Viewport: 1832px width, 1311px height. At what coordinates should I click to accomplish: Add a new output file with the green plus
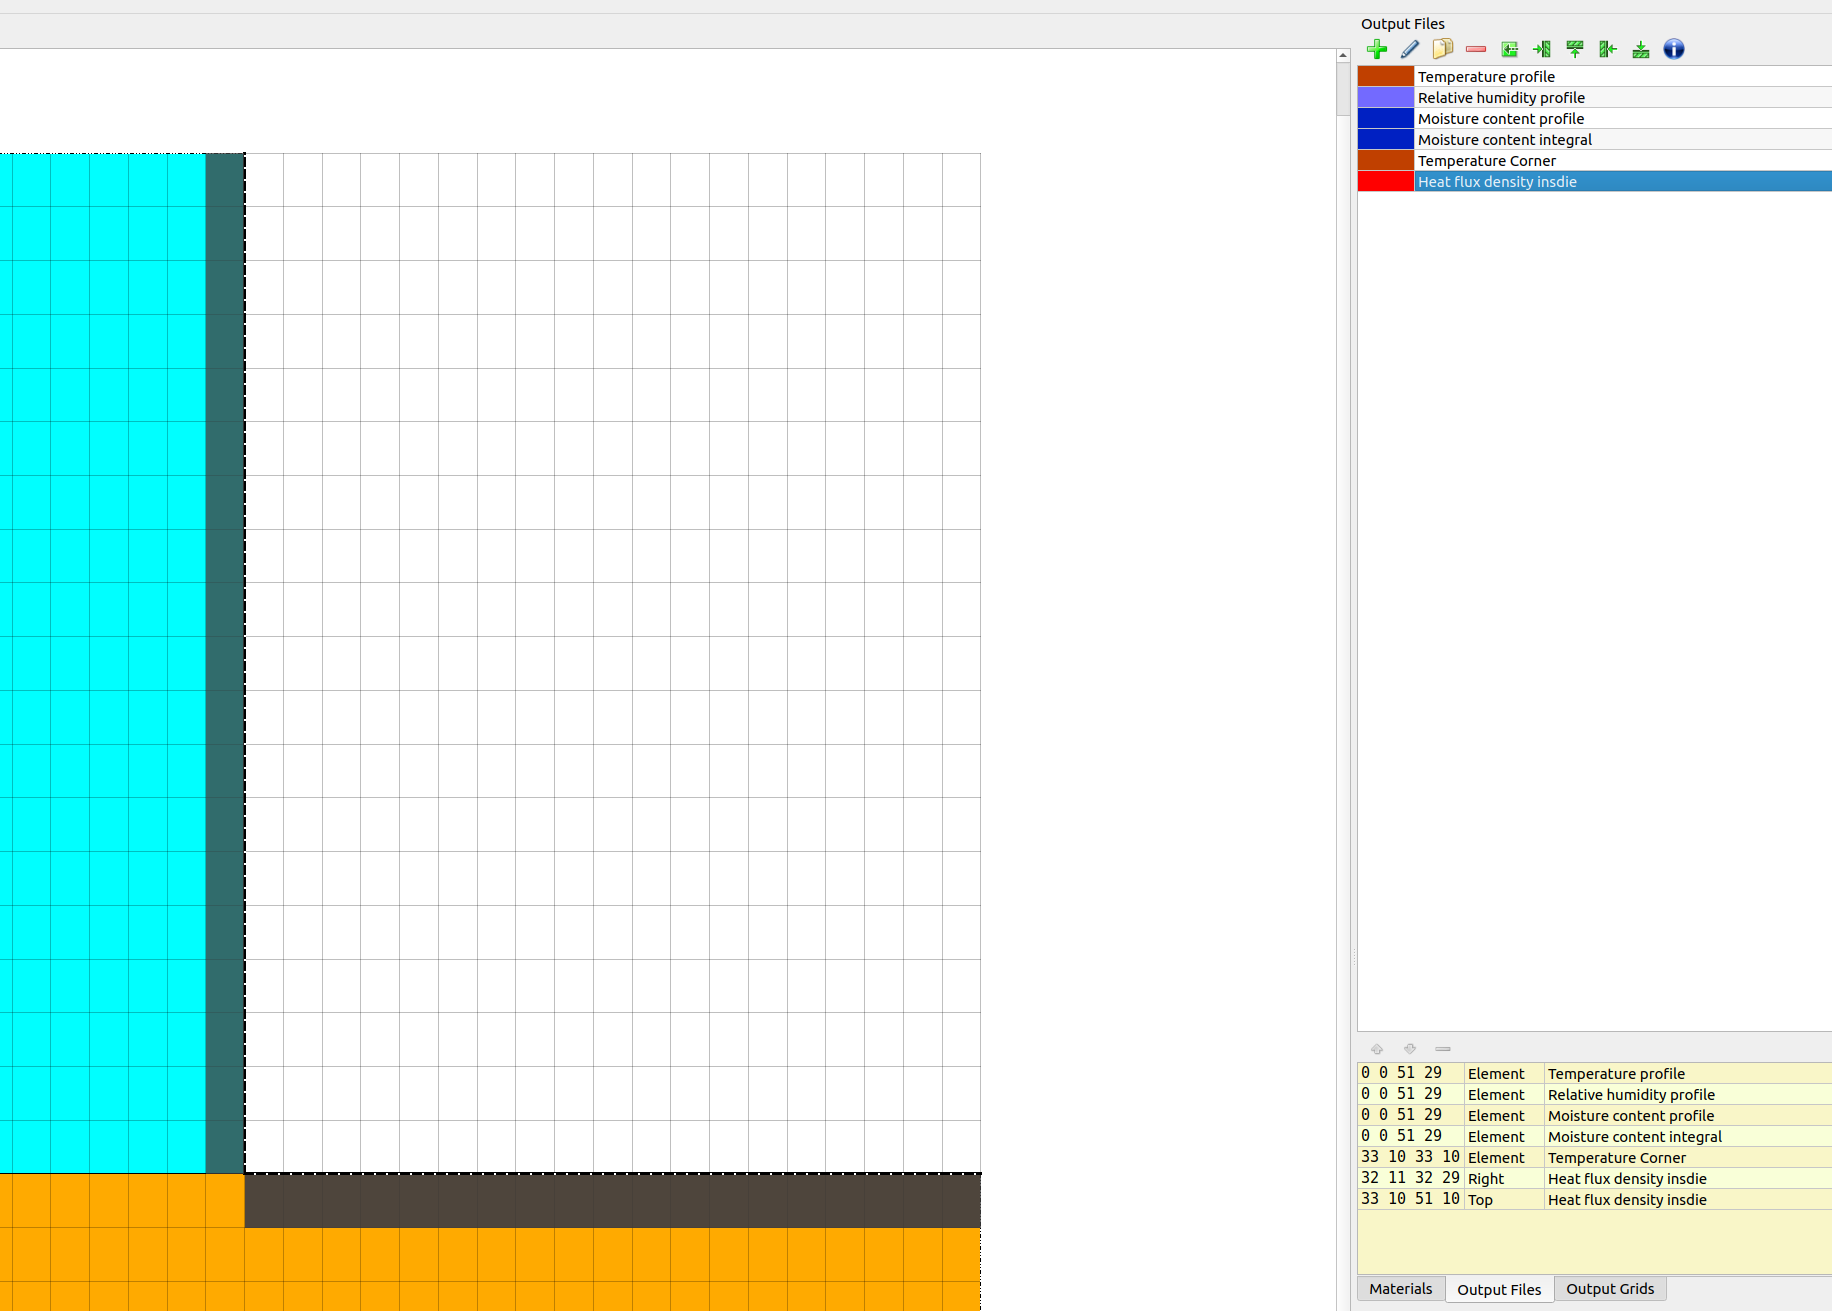pyautogui.click(x=1377, y=49)
